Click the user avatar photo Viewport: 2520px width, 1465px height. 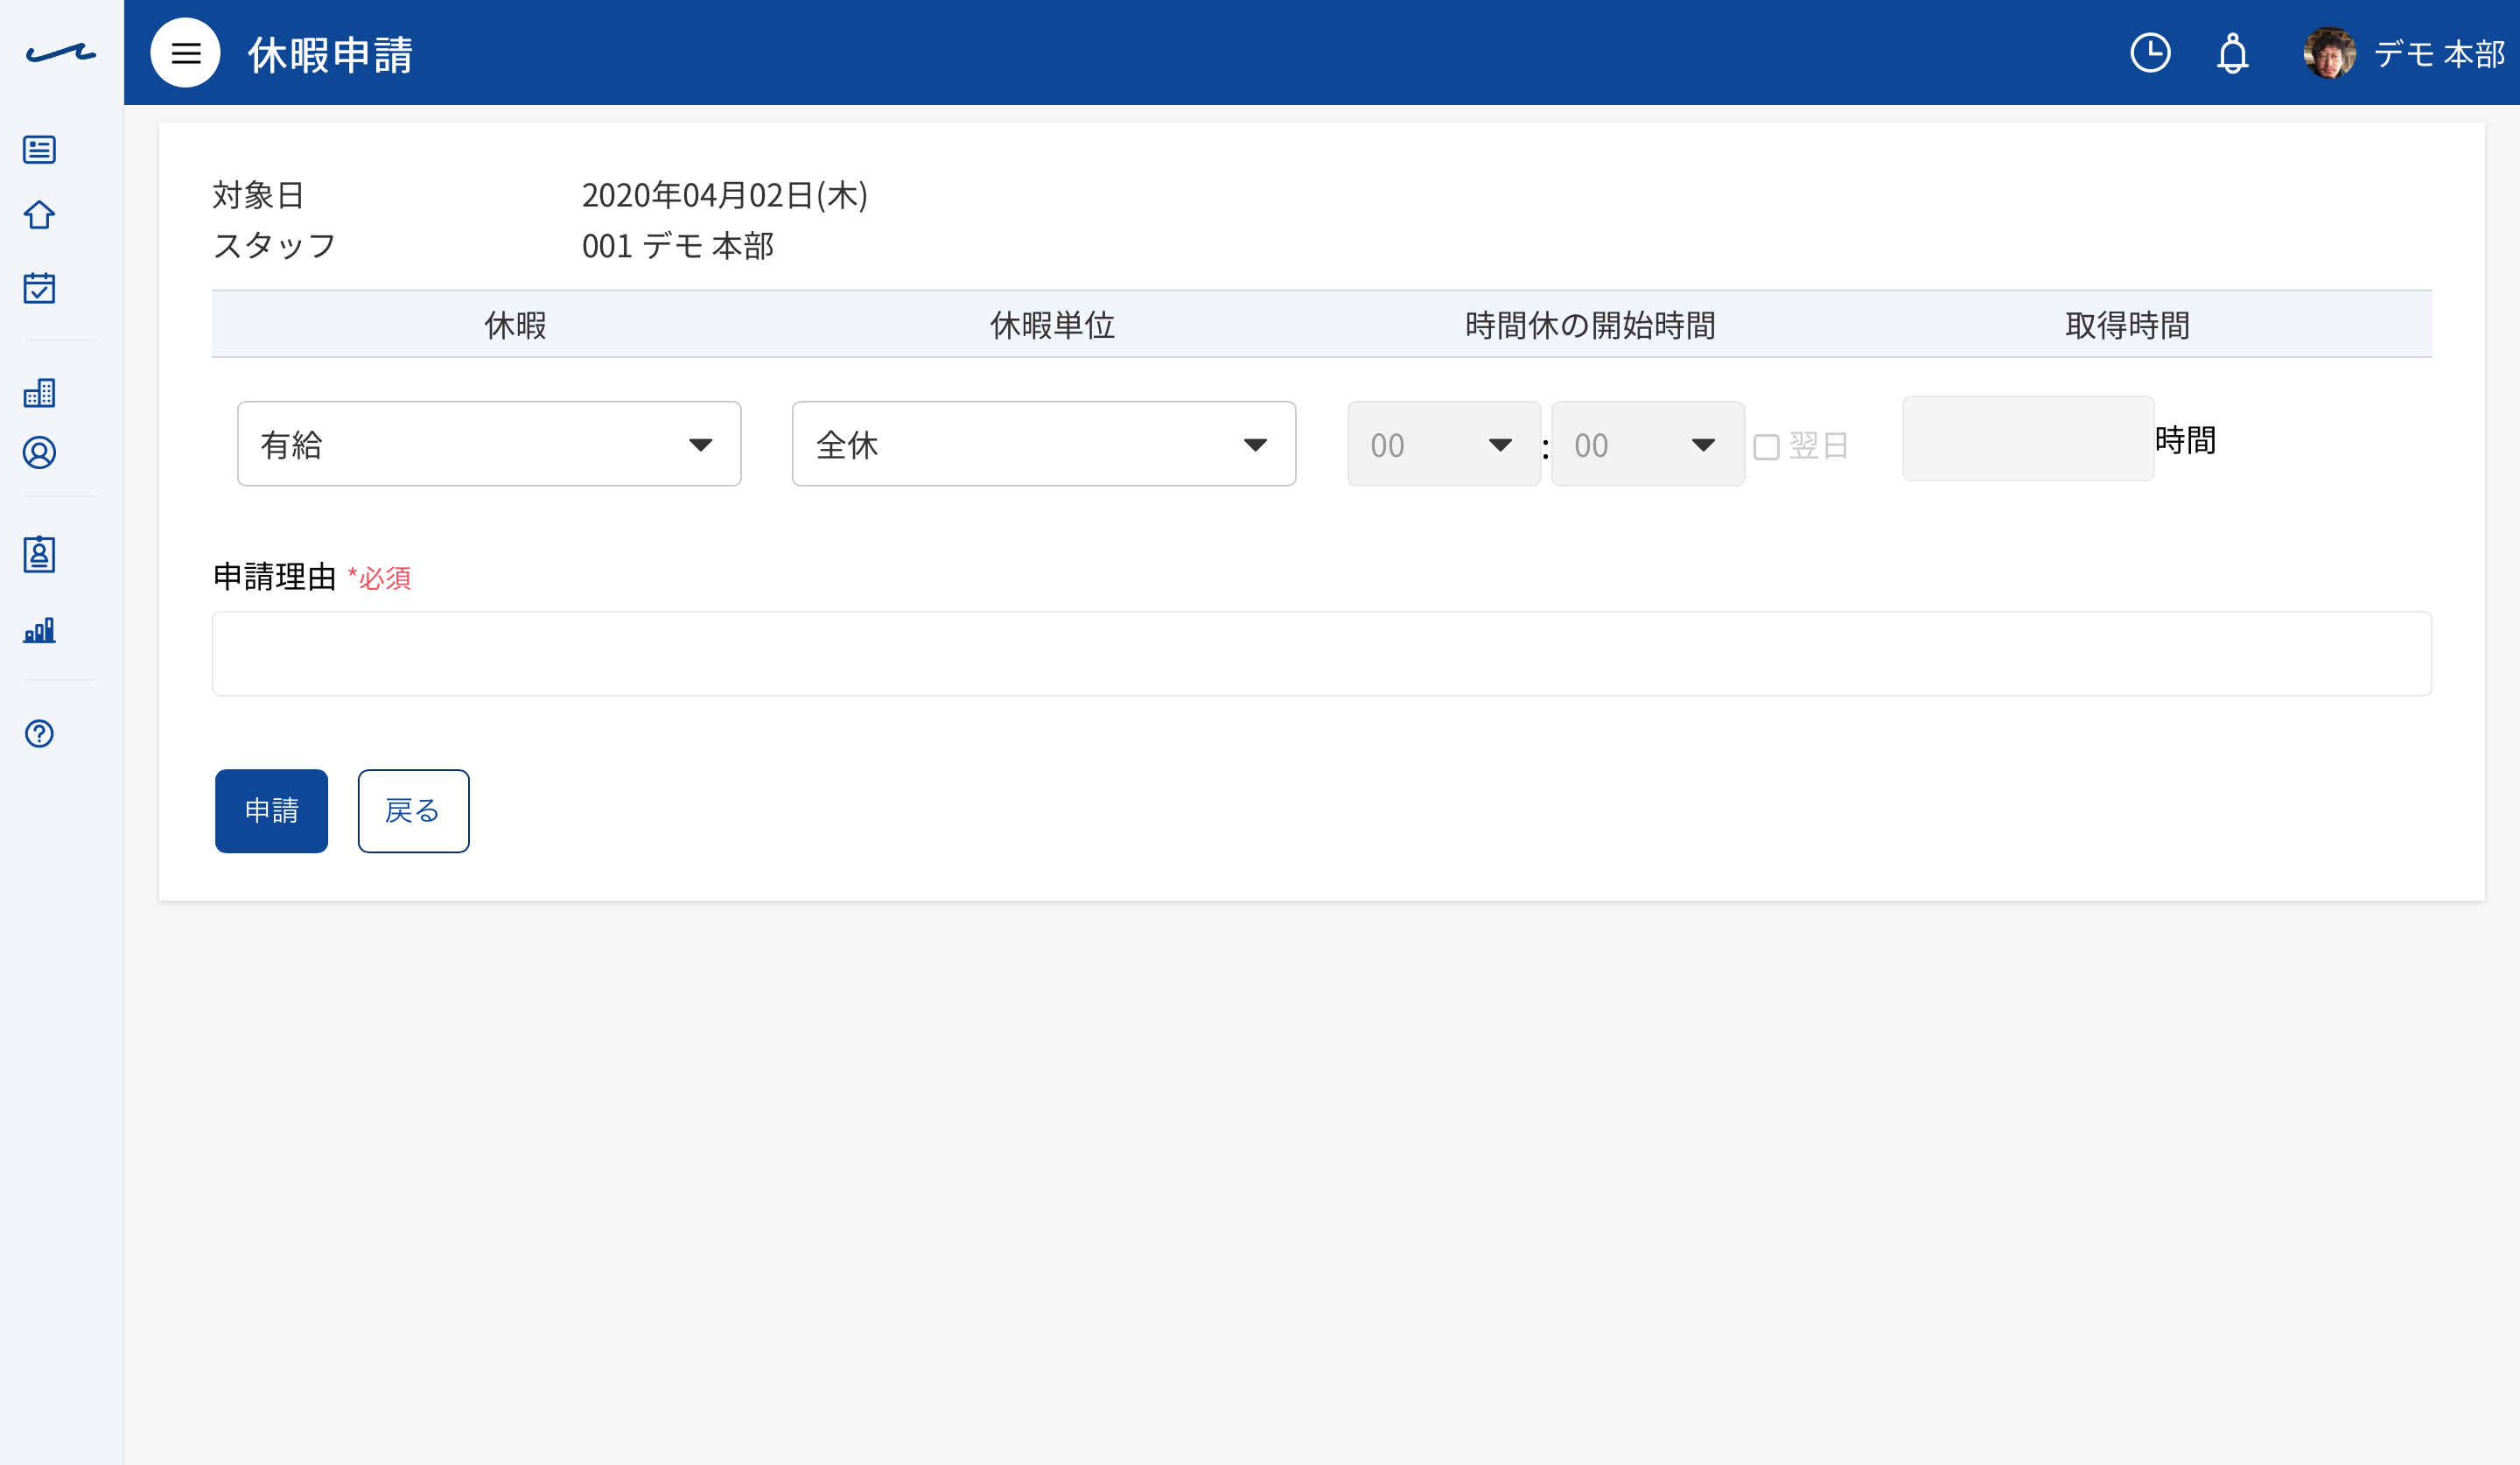2329,53
